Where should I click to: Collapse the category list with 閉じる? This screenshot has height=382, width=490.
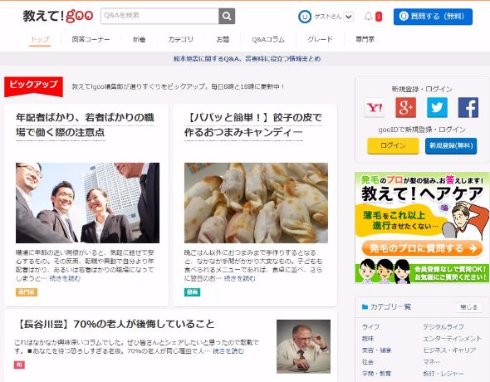[469, 307]
